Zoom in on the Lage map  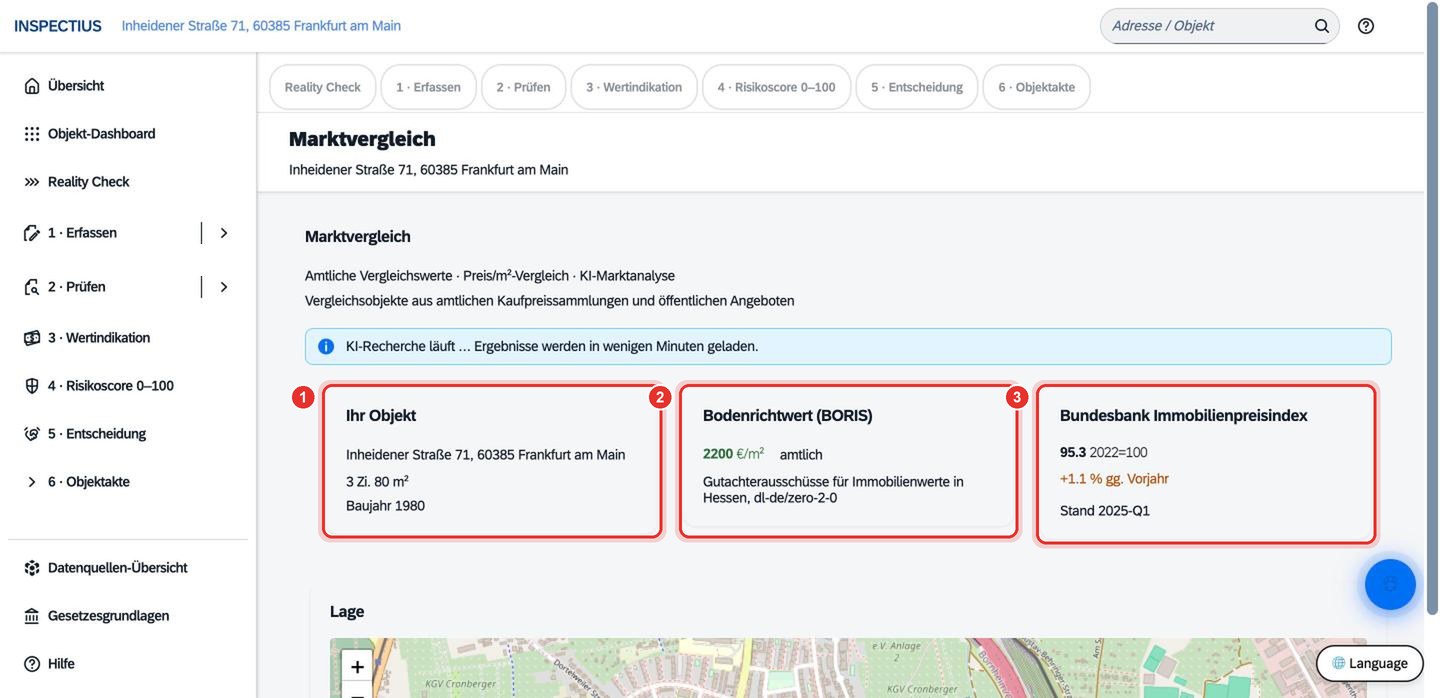(357, 666)
